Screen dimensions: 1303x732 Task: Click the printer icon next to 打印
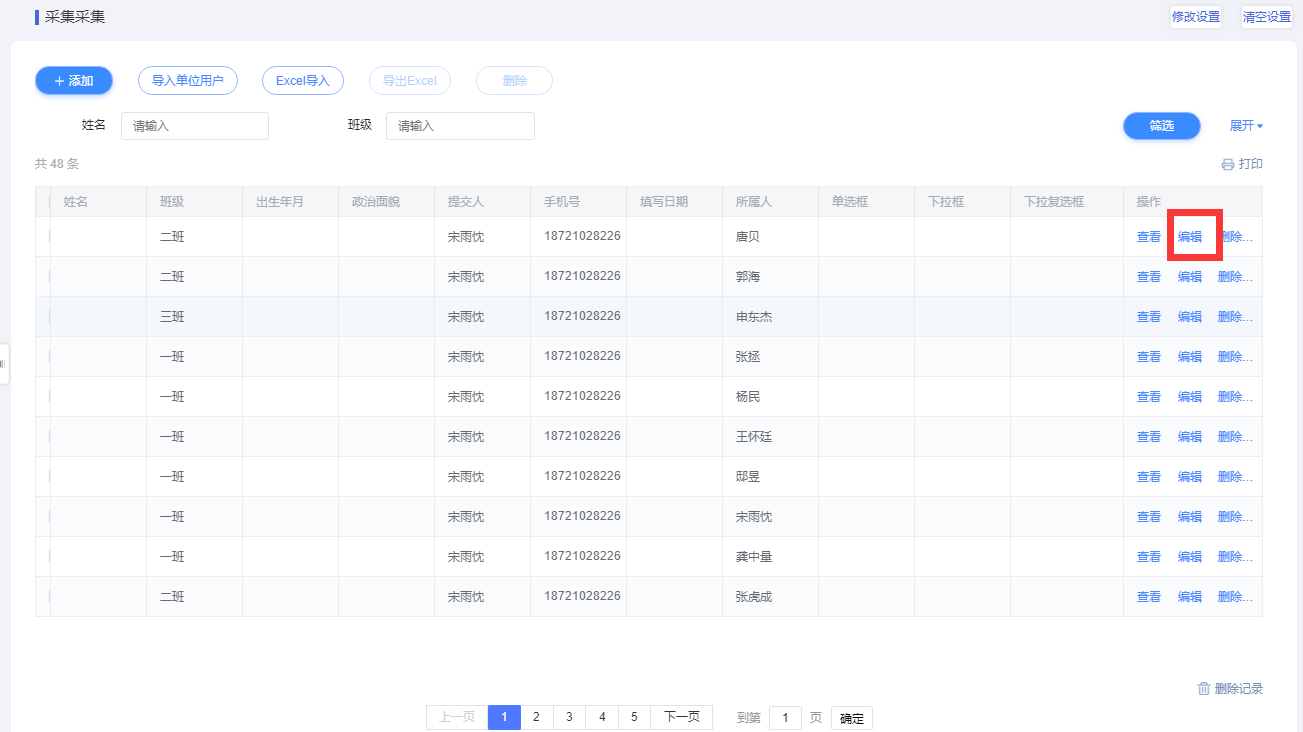coord(1227,164)
